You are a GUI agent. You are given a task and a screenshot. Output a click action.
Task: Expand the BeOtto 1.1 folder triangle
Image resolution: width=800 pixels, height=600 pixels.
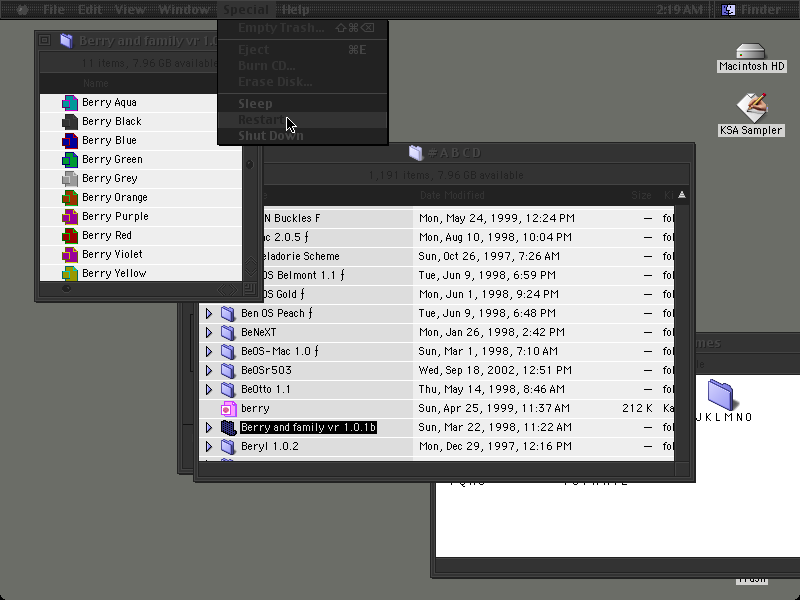209,390
